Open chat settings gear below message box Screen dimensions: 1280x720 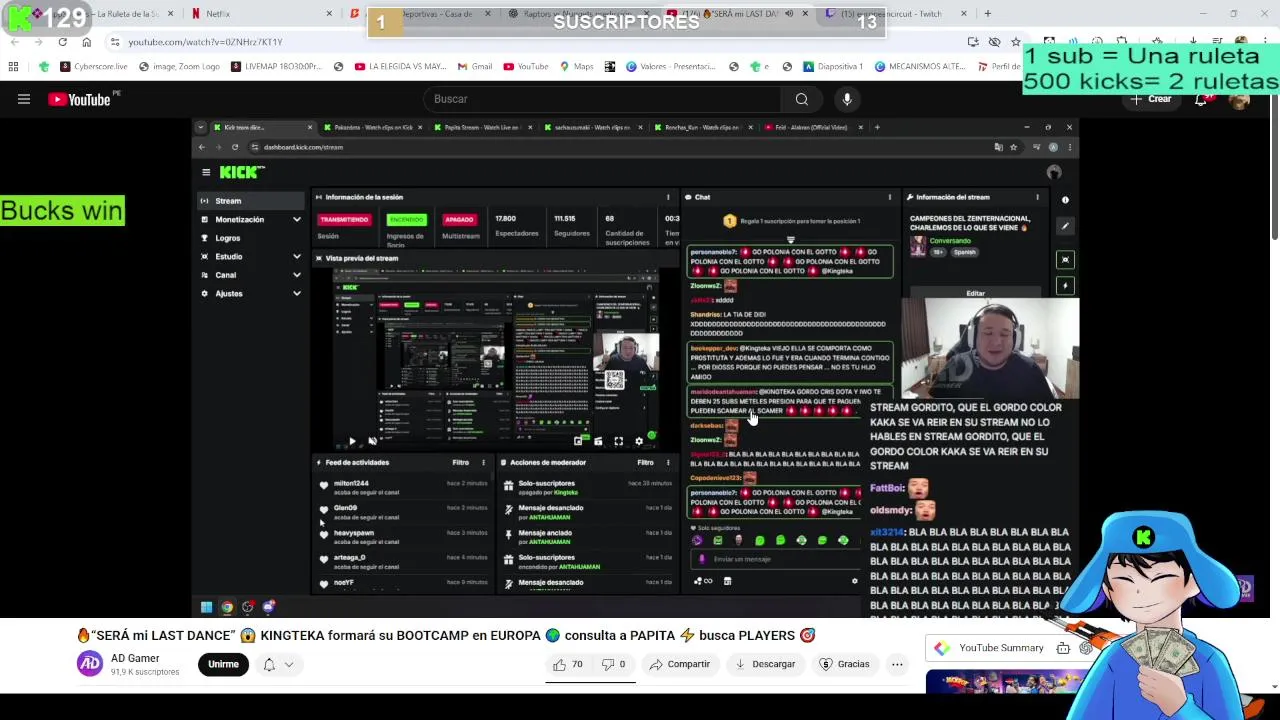pyautogui.click(x=854, y=581)
